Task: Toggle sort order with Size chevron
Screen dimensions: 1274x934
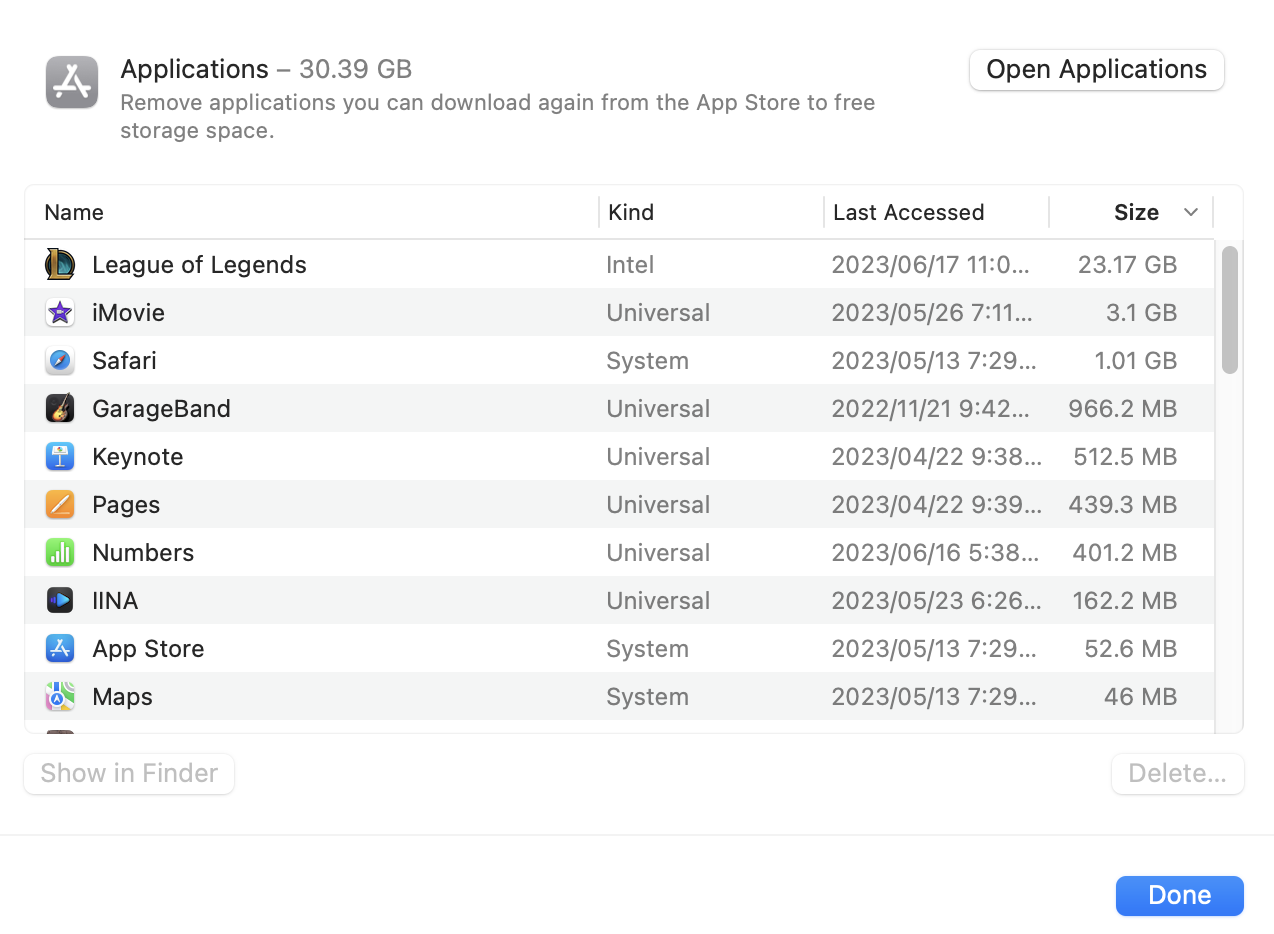Action: point(1190,212)
